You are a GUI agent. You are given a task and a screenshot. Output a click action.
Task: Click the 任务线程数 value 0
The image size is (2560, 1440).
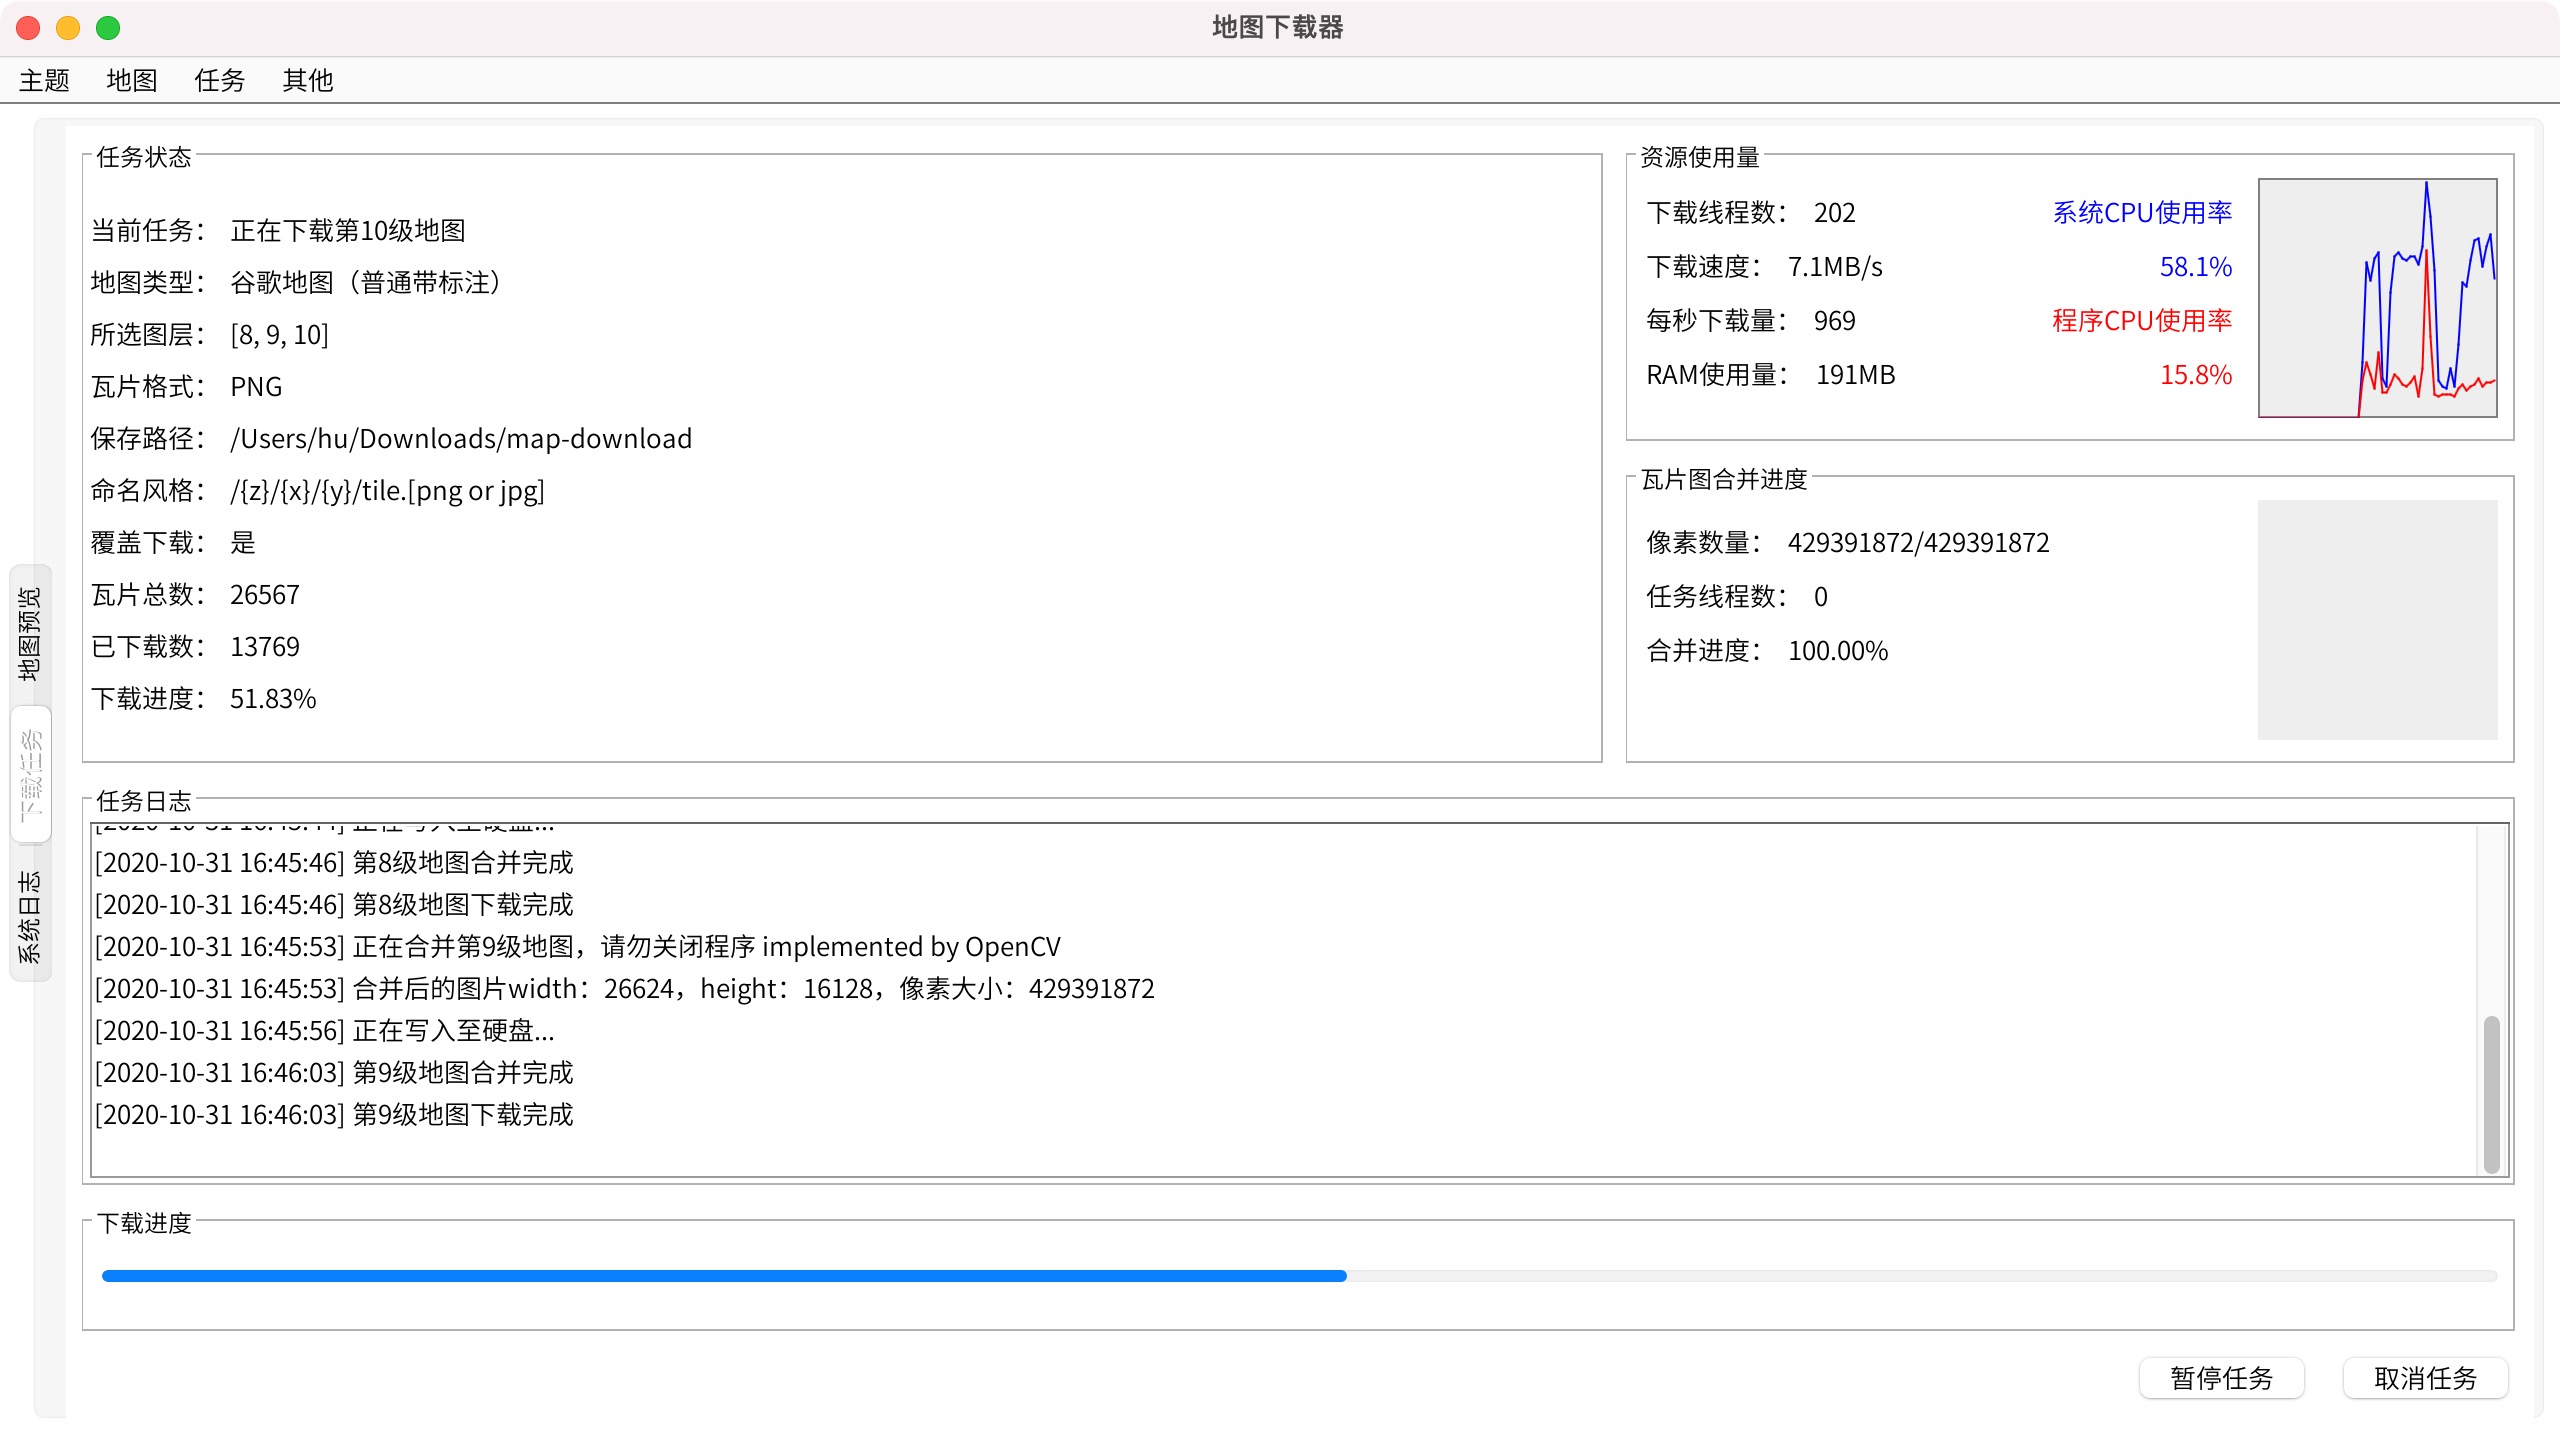click(x=1821, y=596)
